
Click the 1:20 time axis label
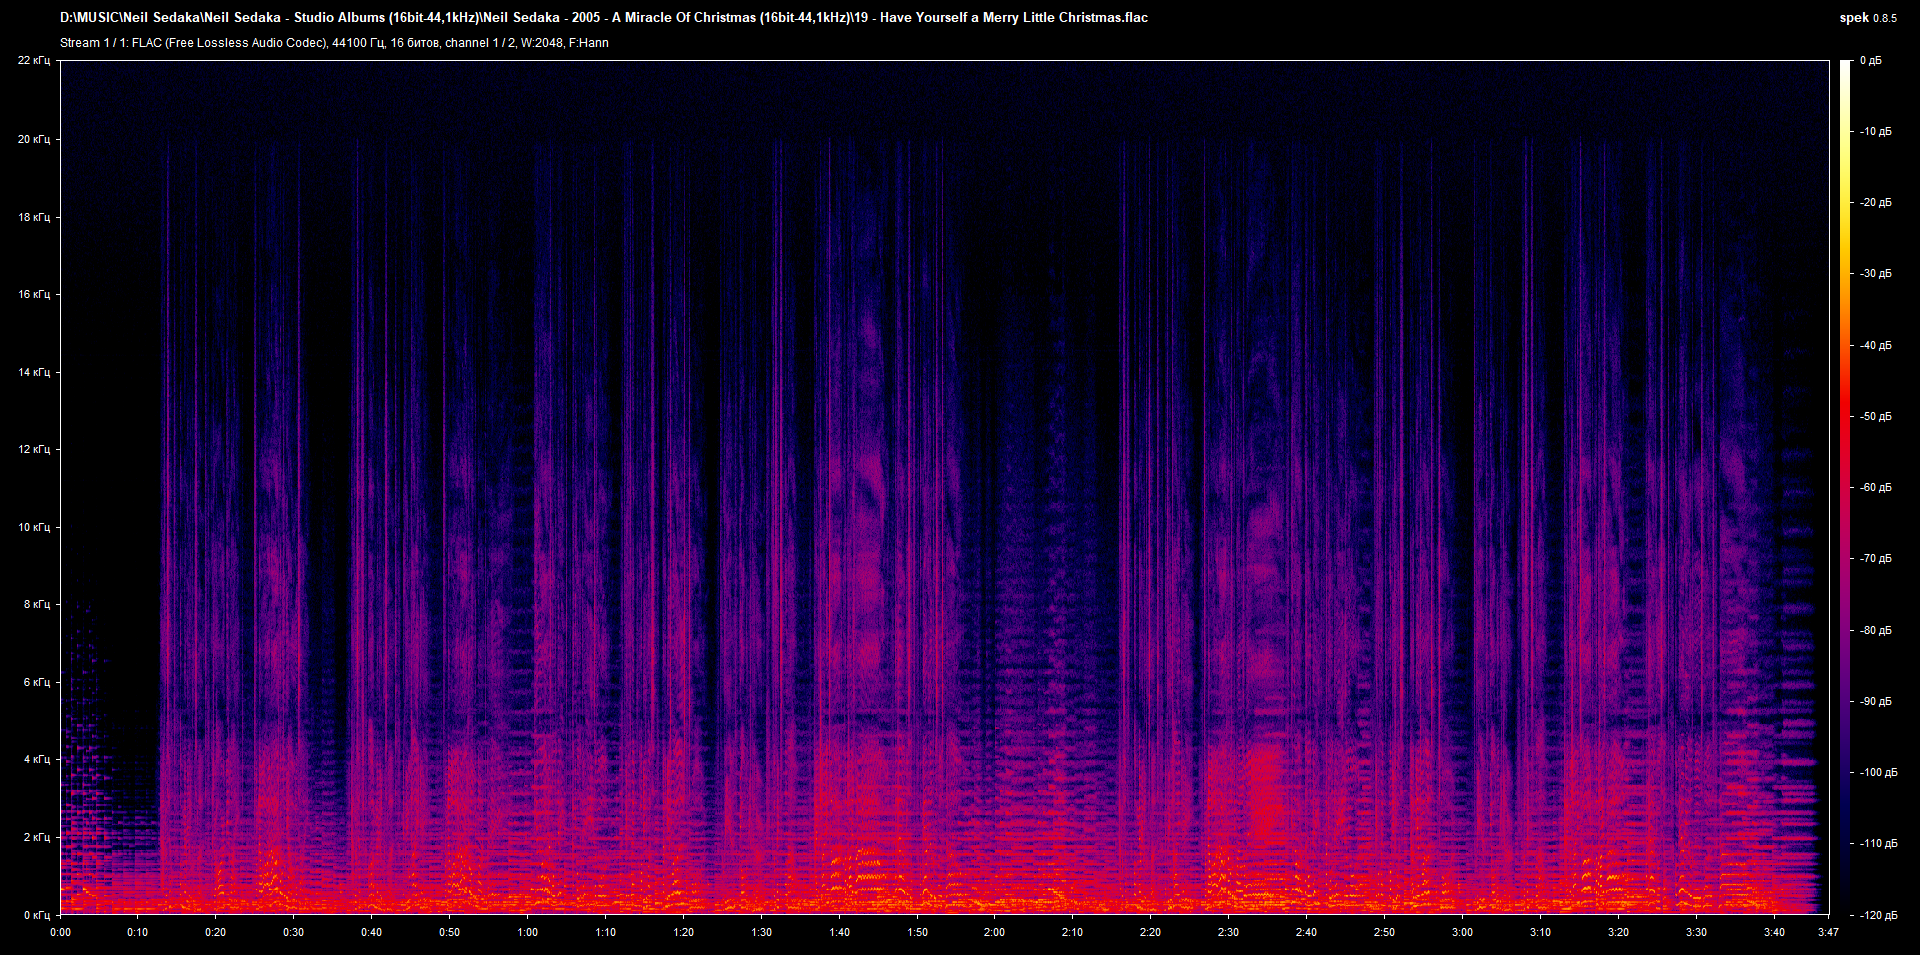684,932
